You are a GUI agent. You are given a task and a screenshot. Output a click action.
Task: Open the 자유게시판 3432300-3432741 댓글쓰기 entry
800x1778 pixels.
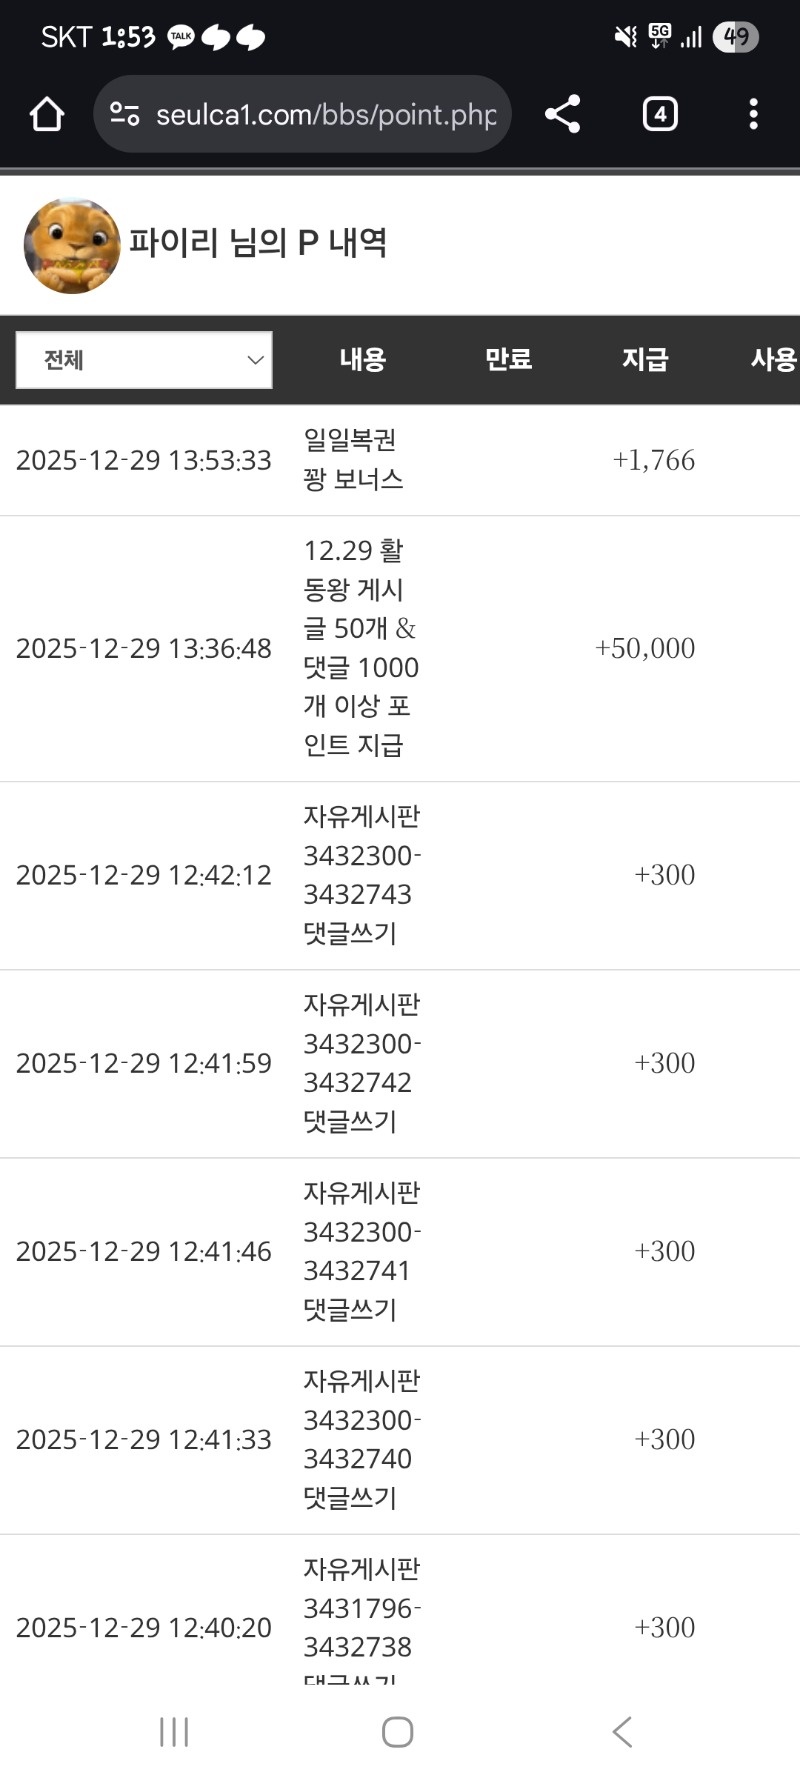(360, 1251)
